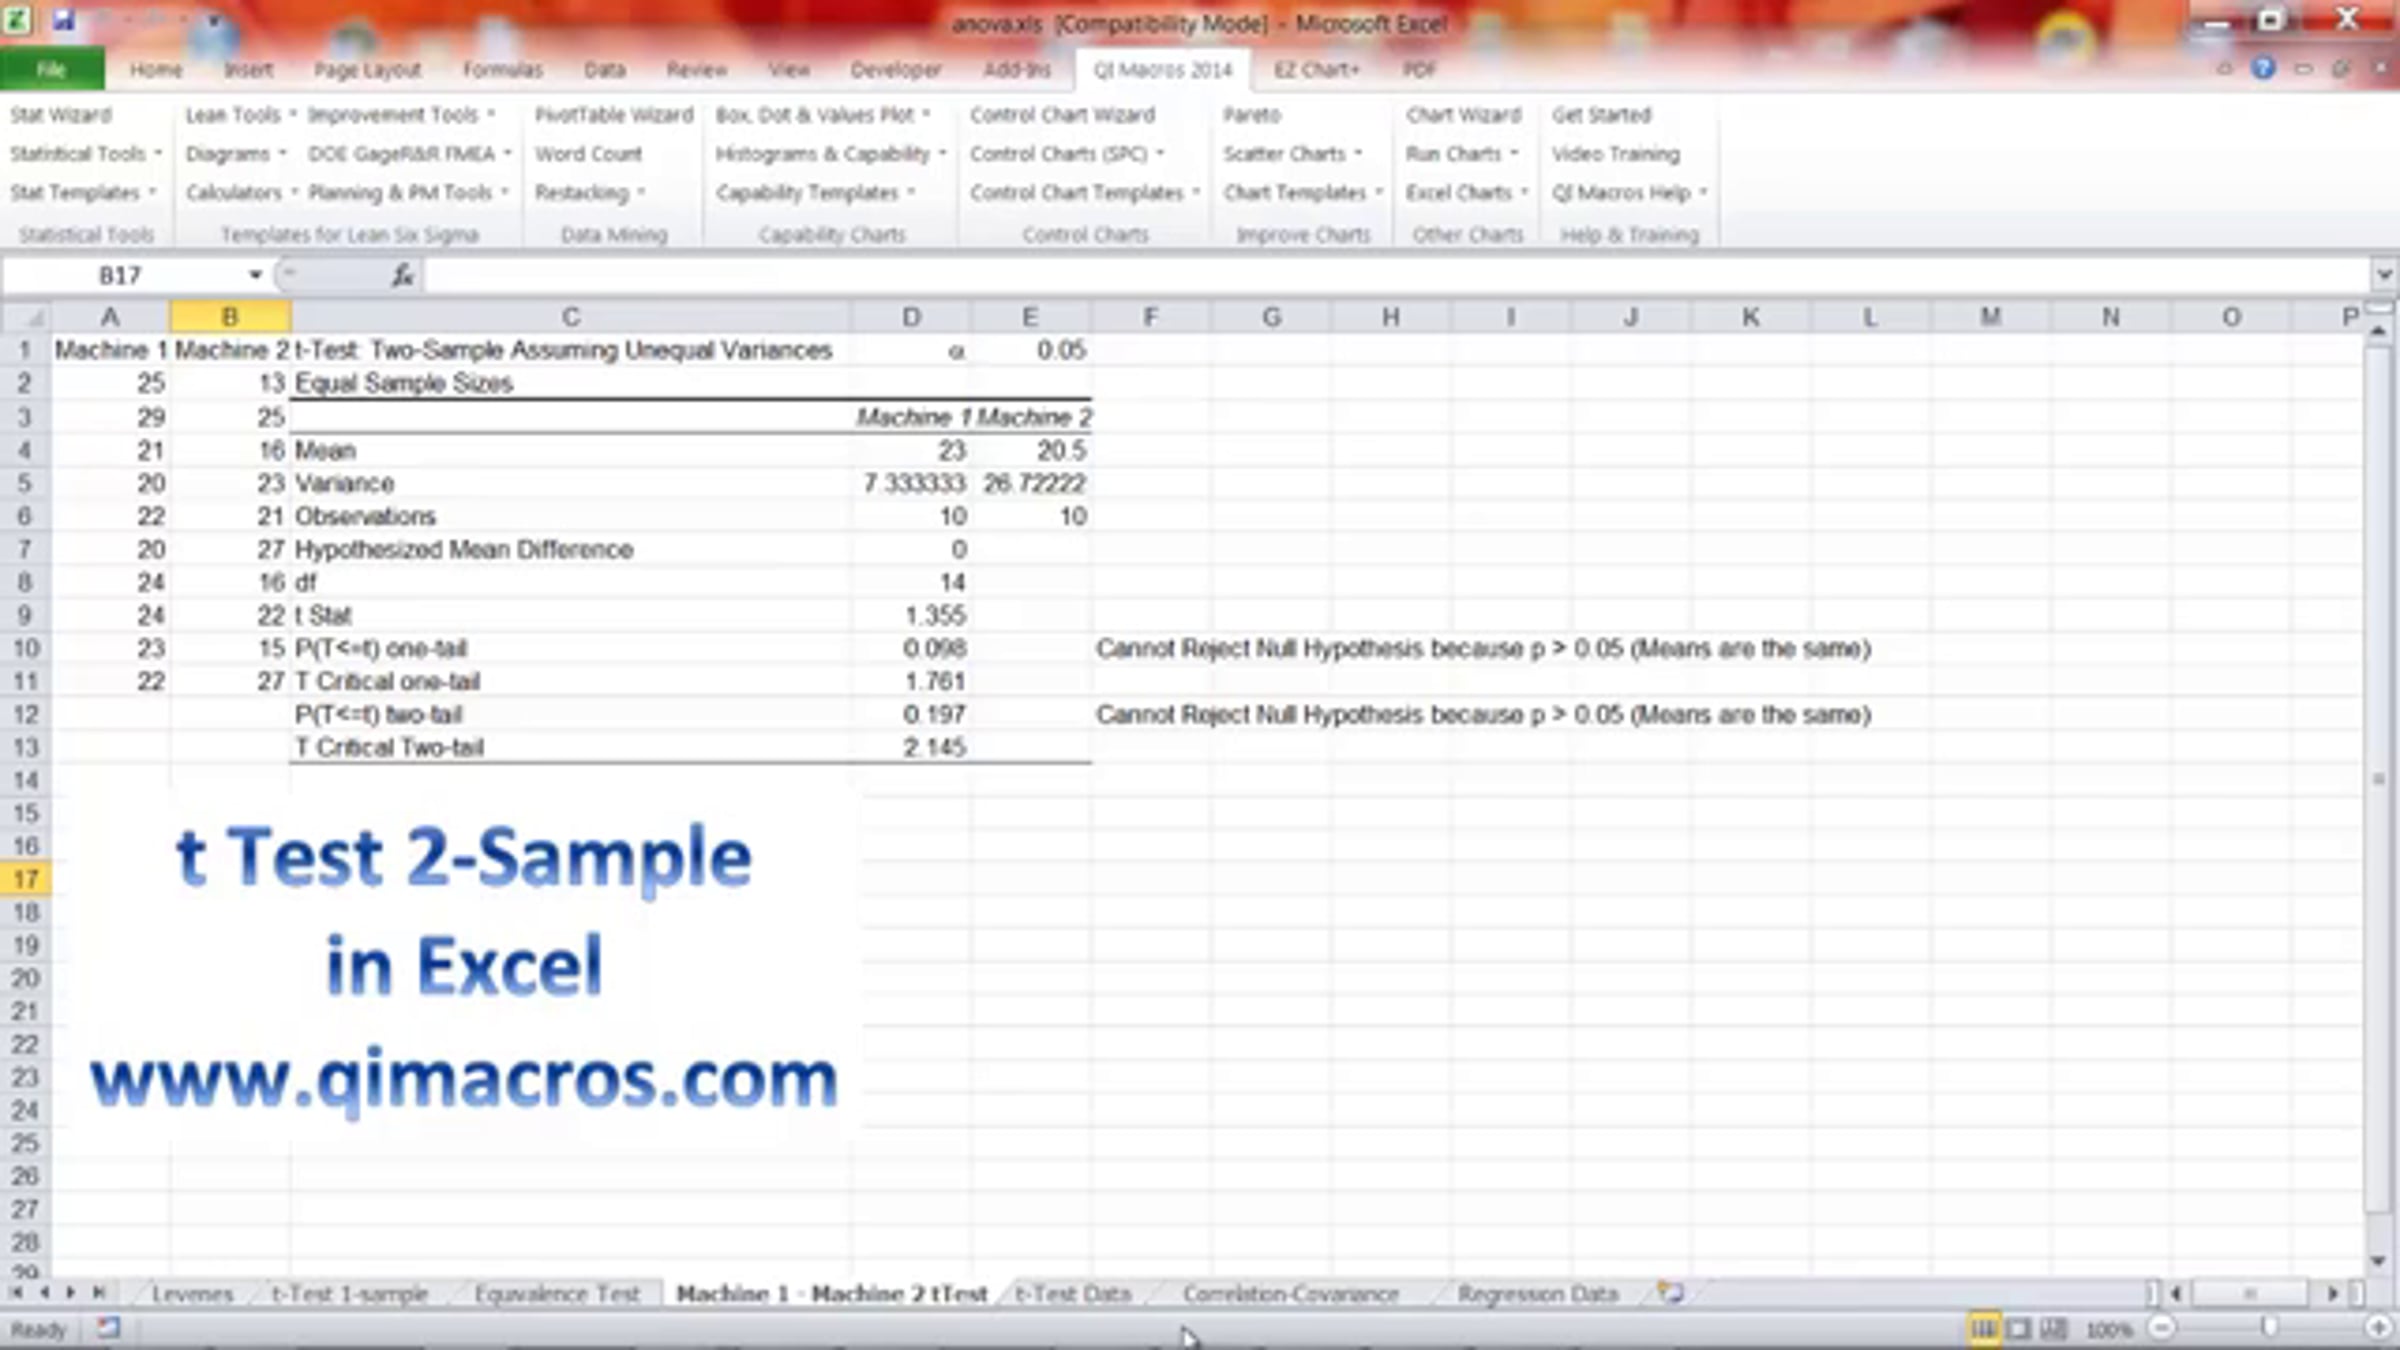This screenshot has width=2400, height=1350.
Task: Run the Word Count tool
Action: [588, 154]
